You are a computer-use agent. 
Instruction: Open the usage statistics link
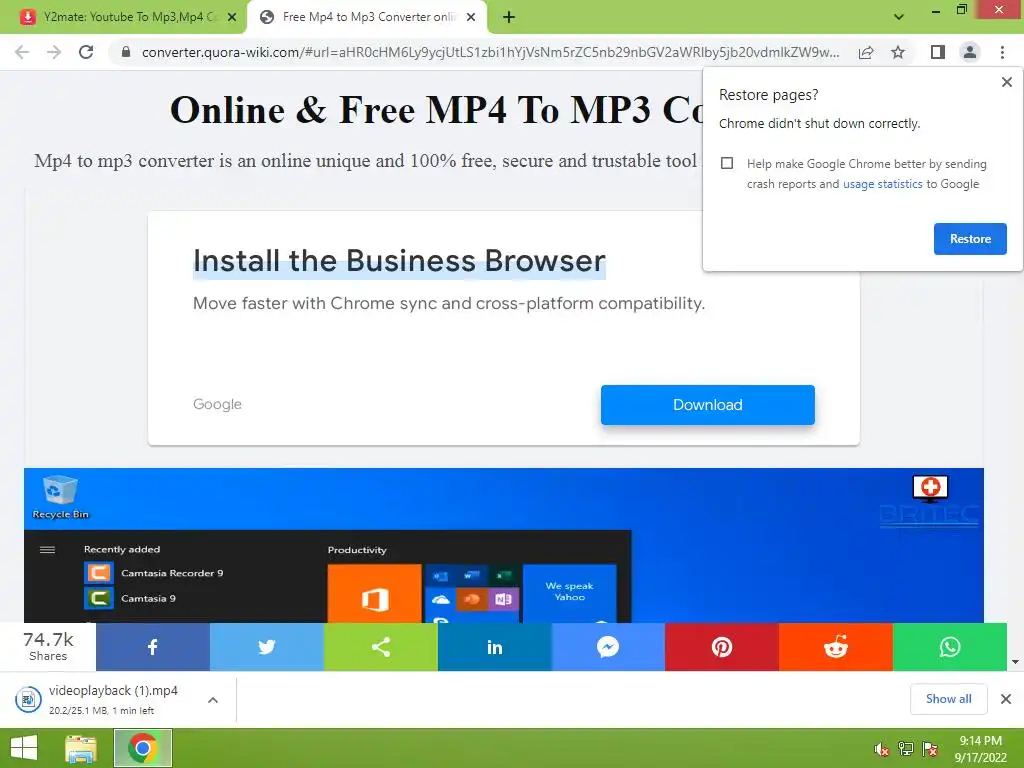[x=882, y=184]
